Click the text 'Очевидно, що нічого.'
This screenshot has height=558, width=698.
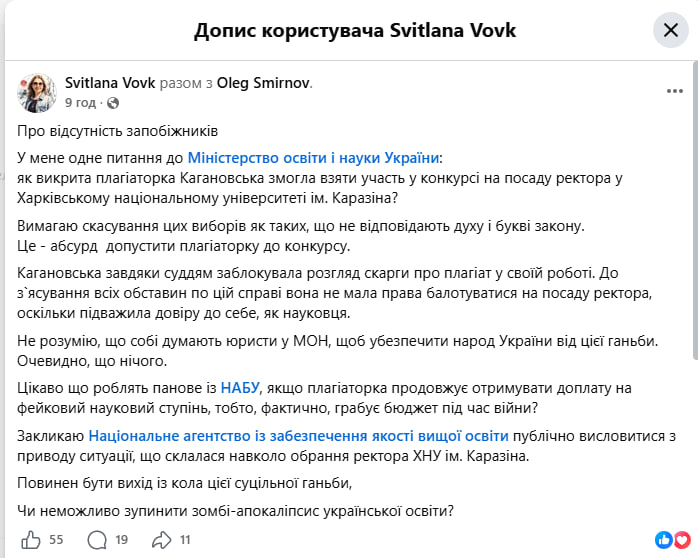coord(92,360)
